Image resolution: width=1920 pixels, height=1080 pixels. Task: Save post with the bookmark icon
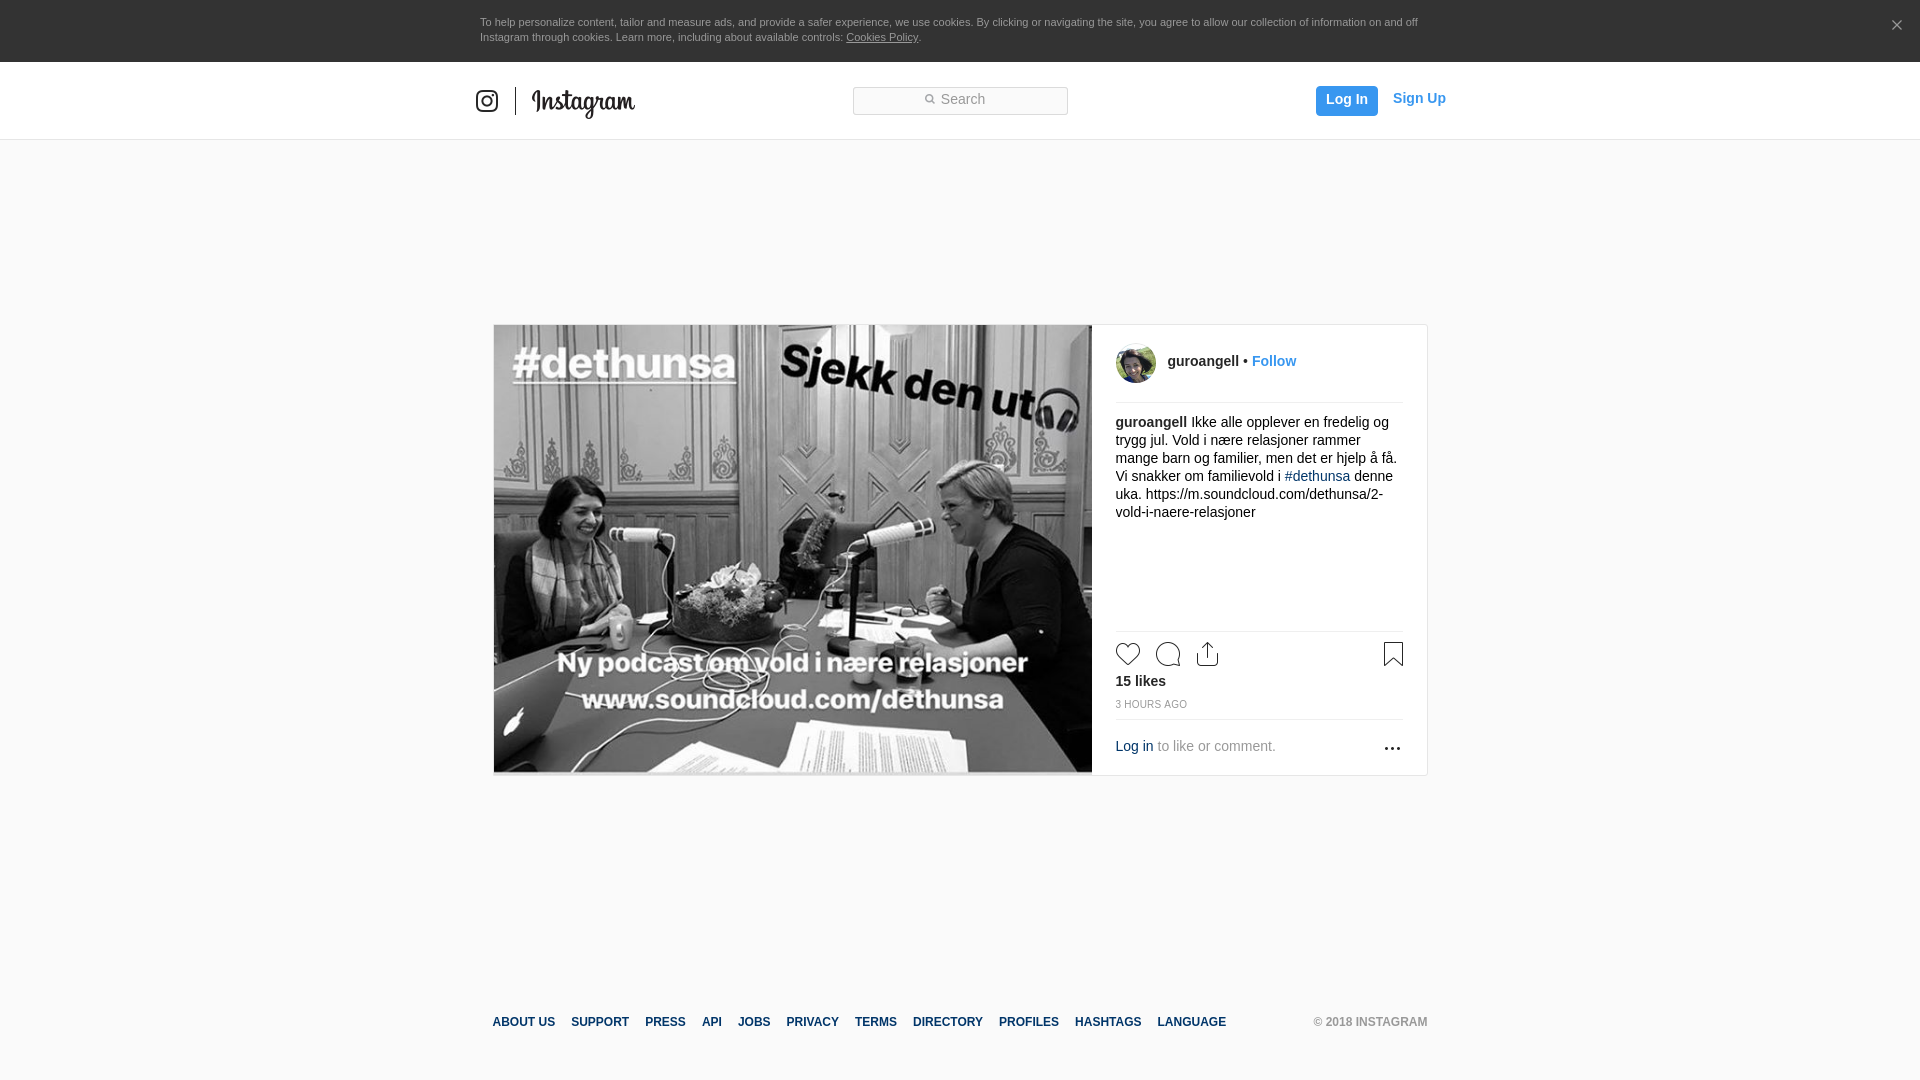pyautogui.click(x=1393, y=654)
